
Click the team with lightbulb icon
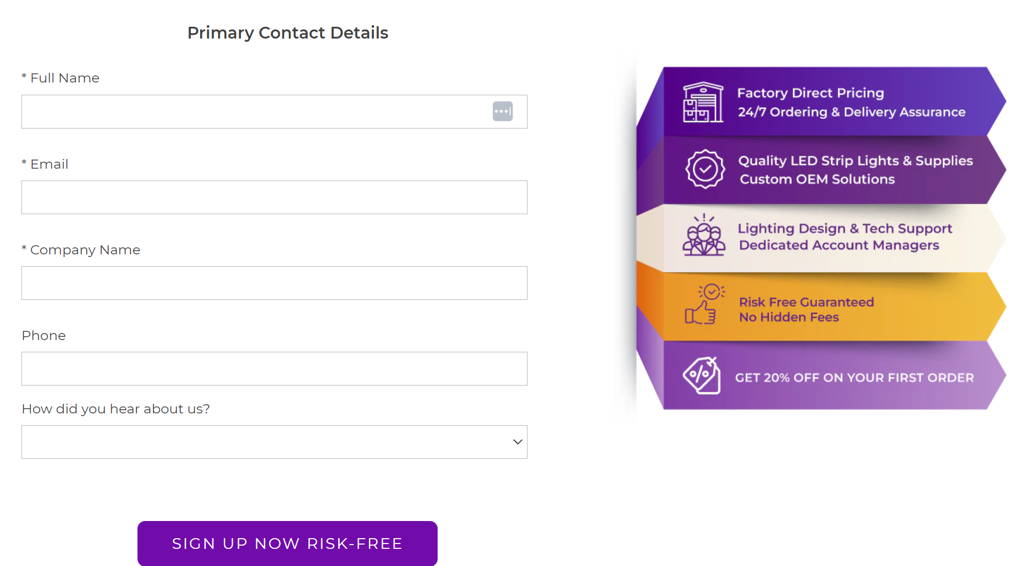click(704, 236)
